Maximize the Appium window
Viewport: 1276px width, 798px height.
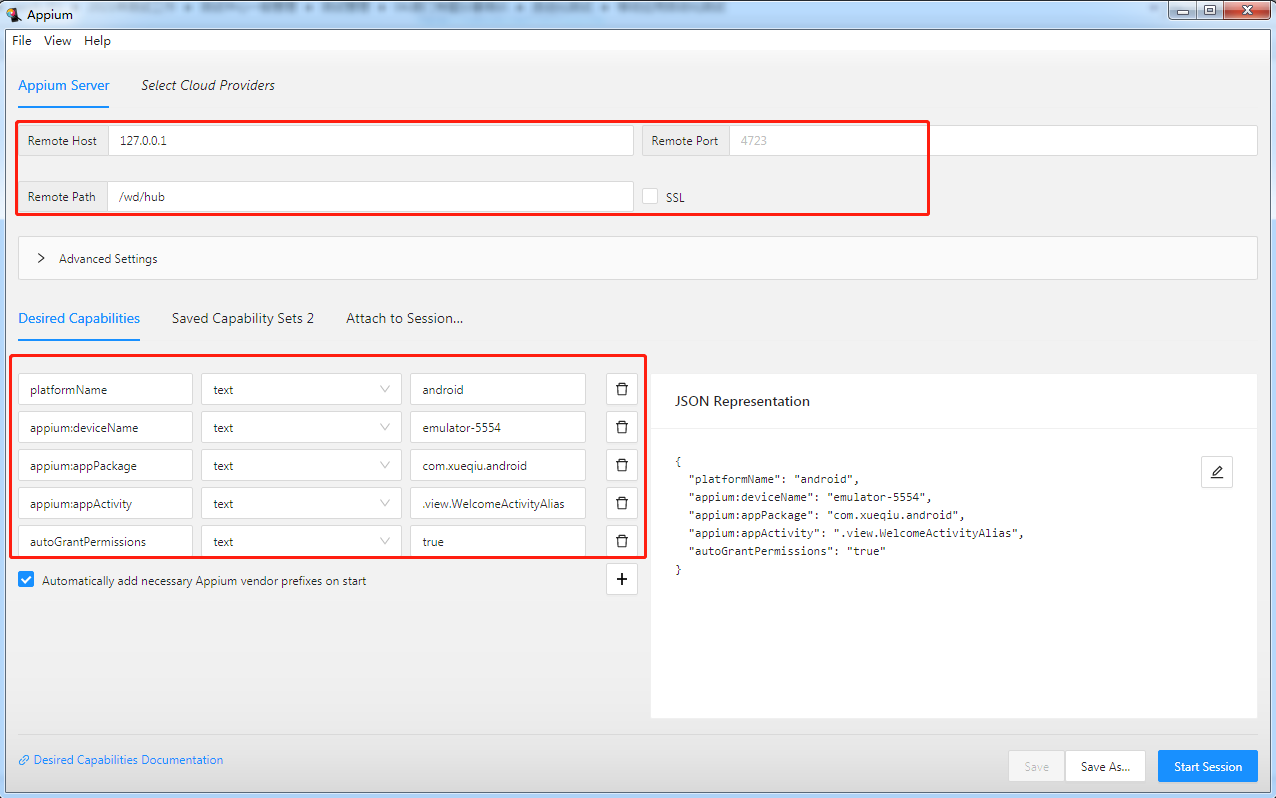[x=1212, y=10]
